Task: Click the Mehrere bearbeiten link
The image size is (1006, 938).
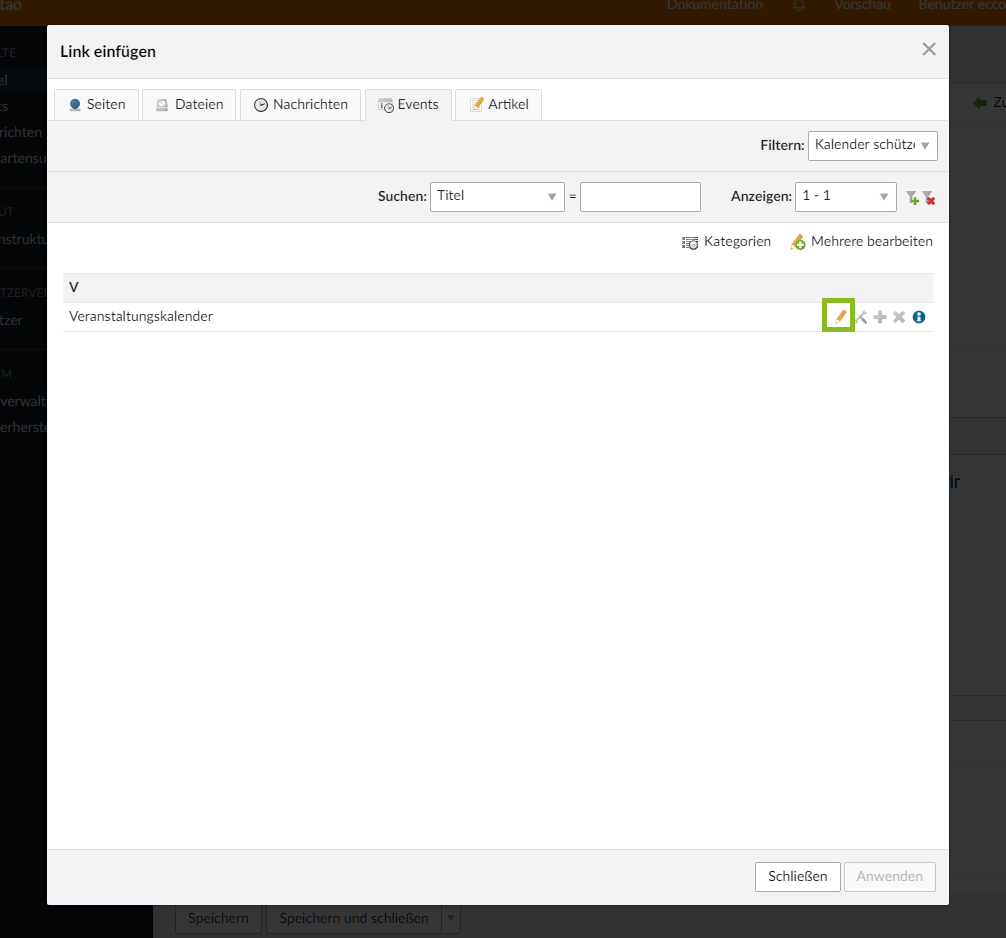Action: (861, 242)
